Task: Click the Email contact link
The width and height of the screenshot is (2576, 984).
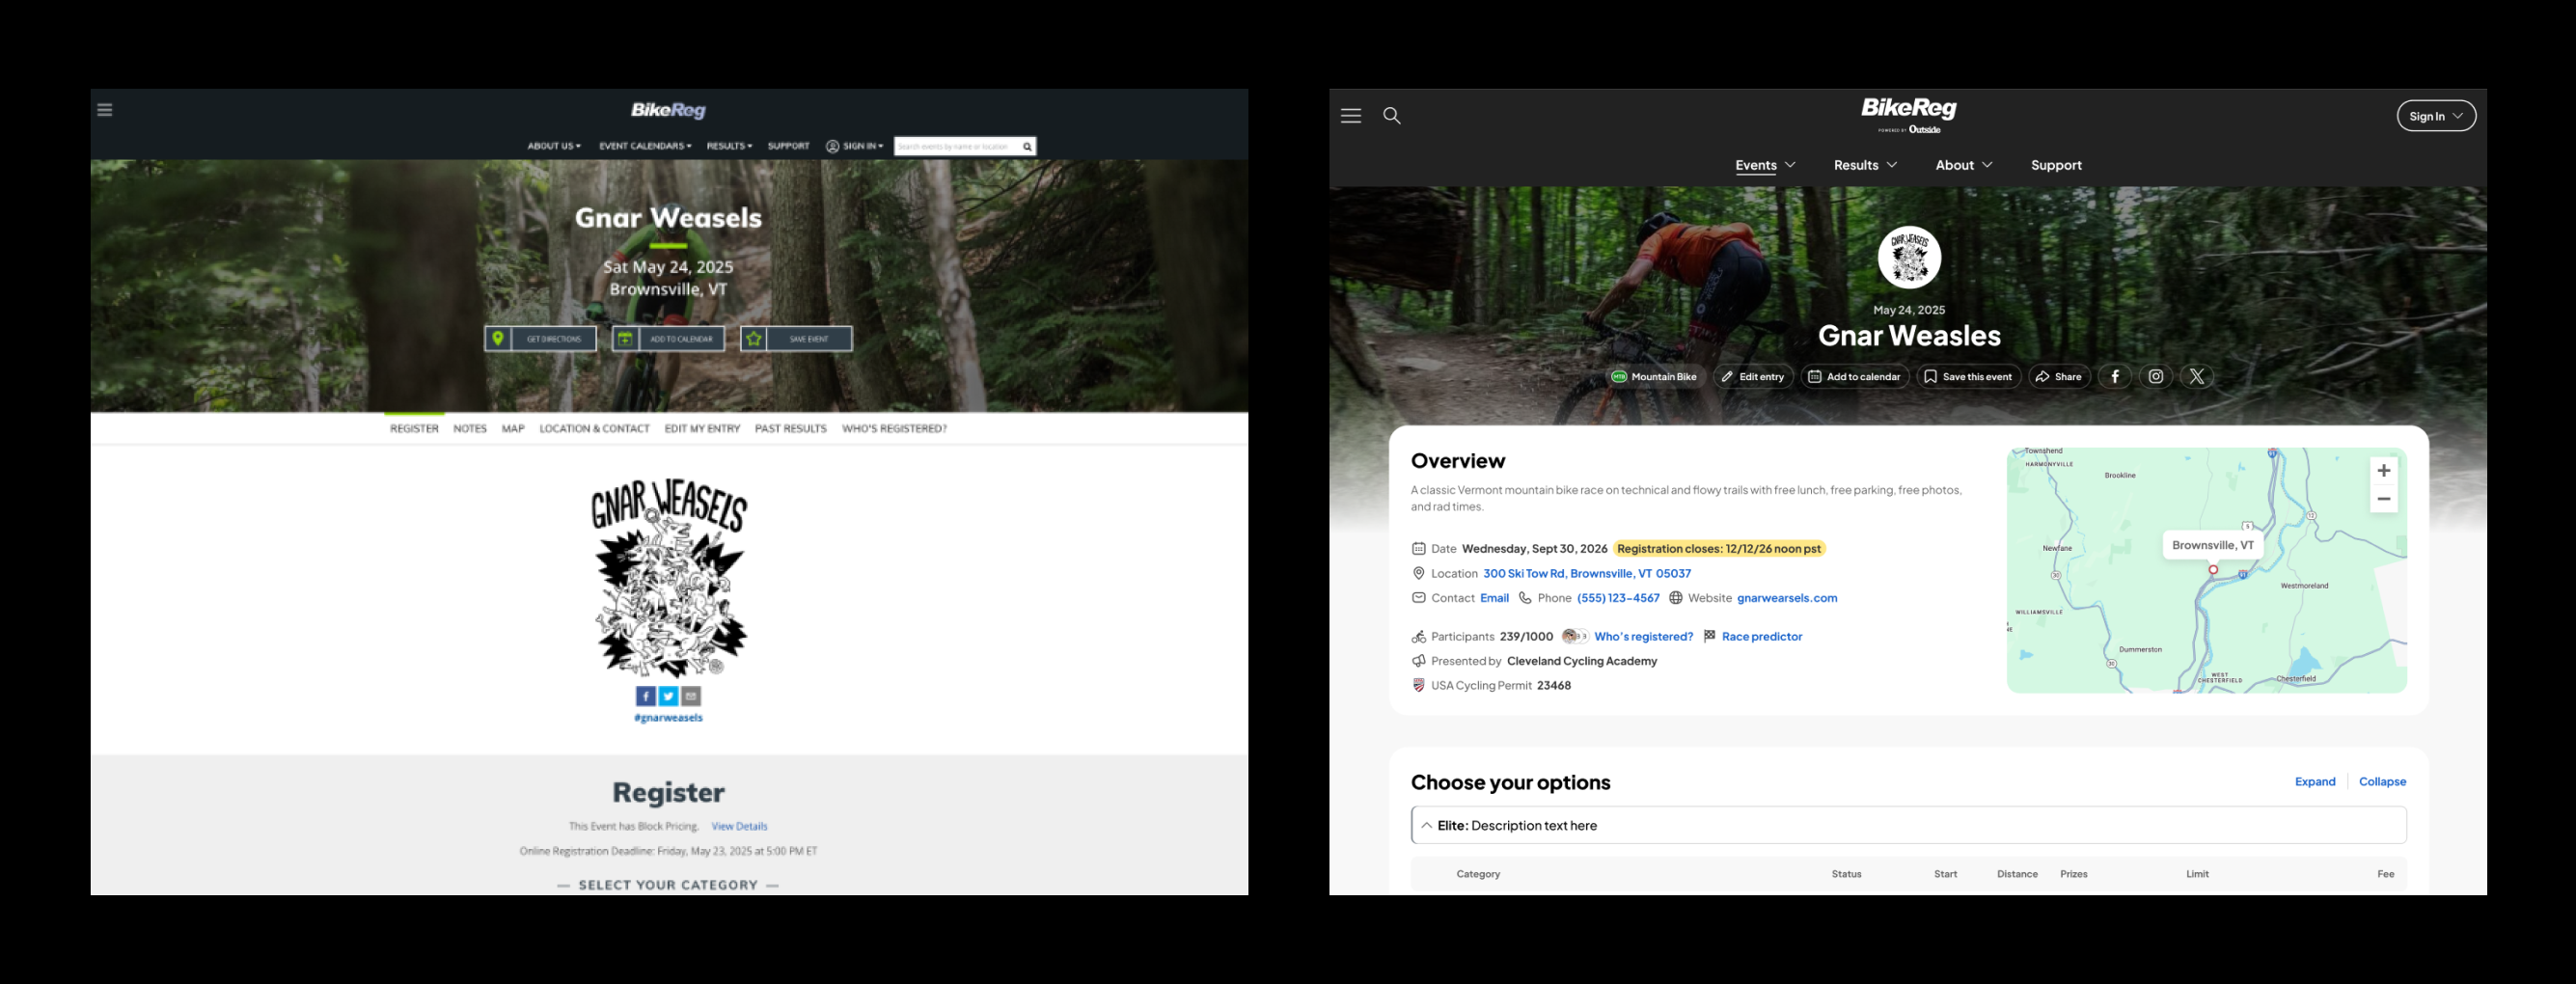Action: point(1494,599)
